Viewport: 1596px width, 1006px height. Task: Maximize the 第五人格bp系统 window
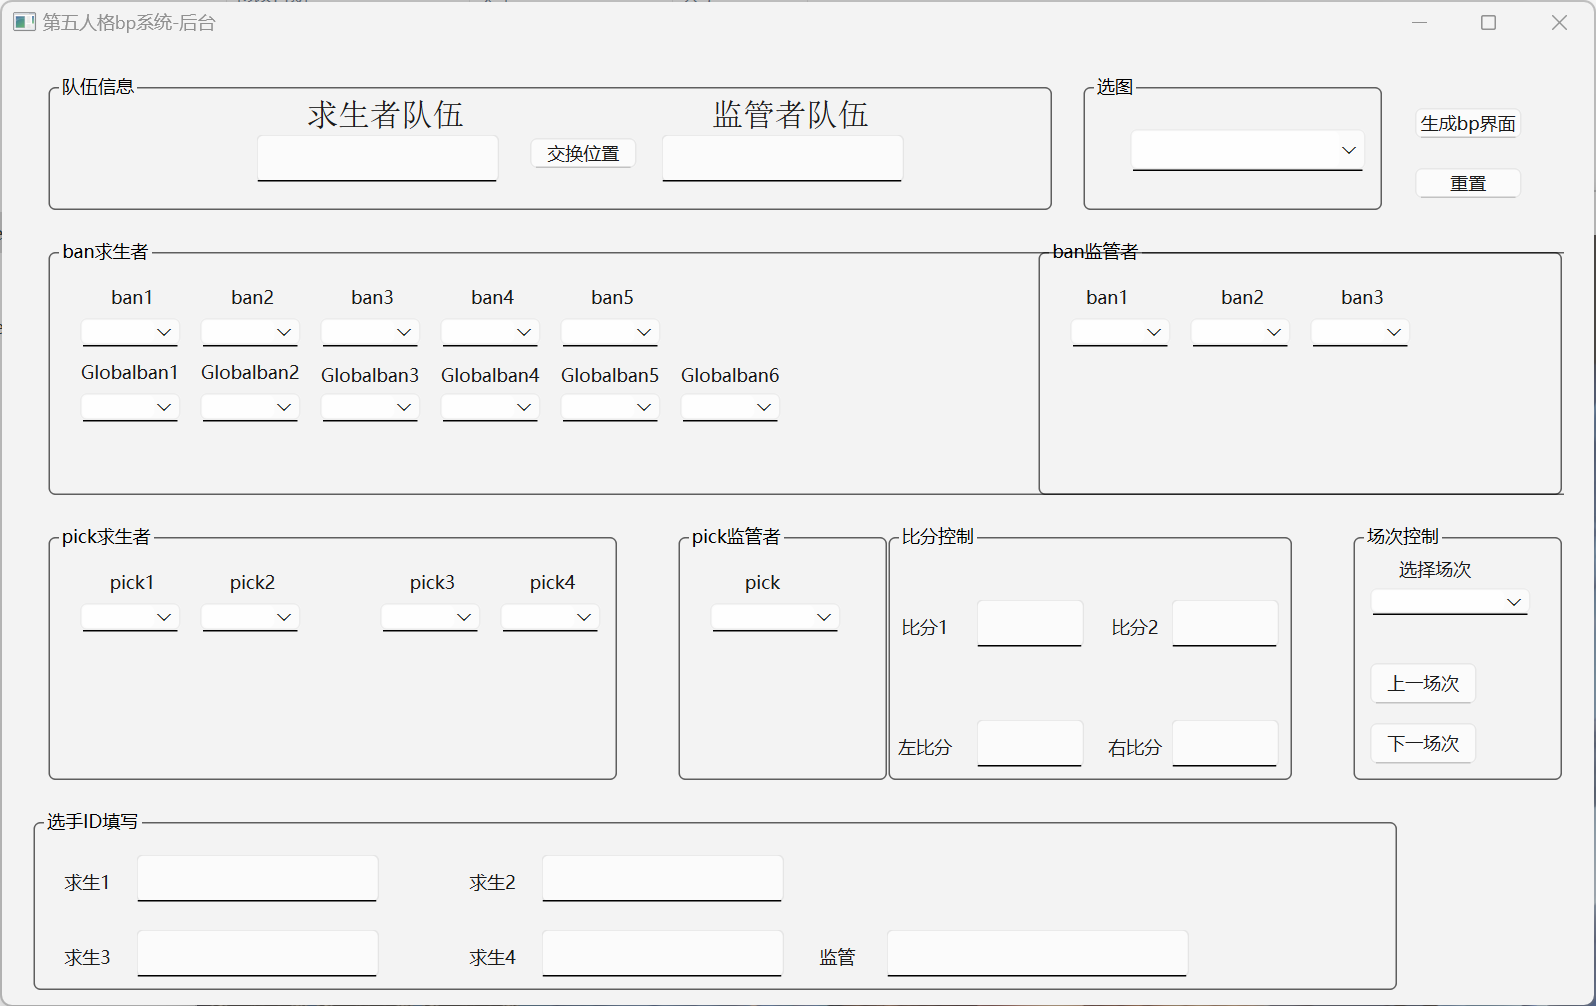point(1488,22)
